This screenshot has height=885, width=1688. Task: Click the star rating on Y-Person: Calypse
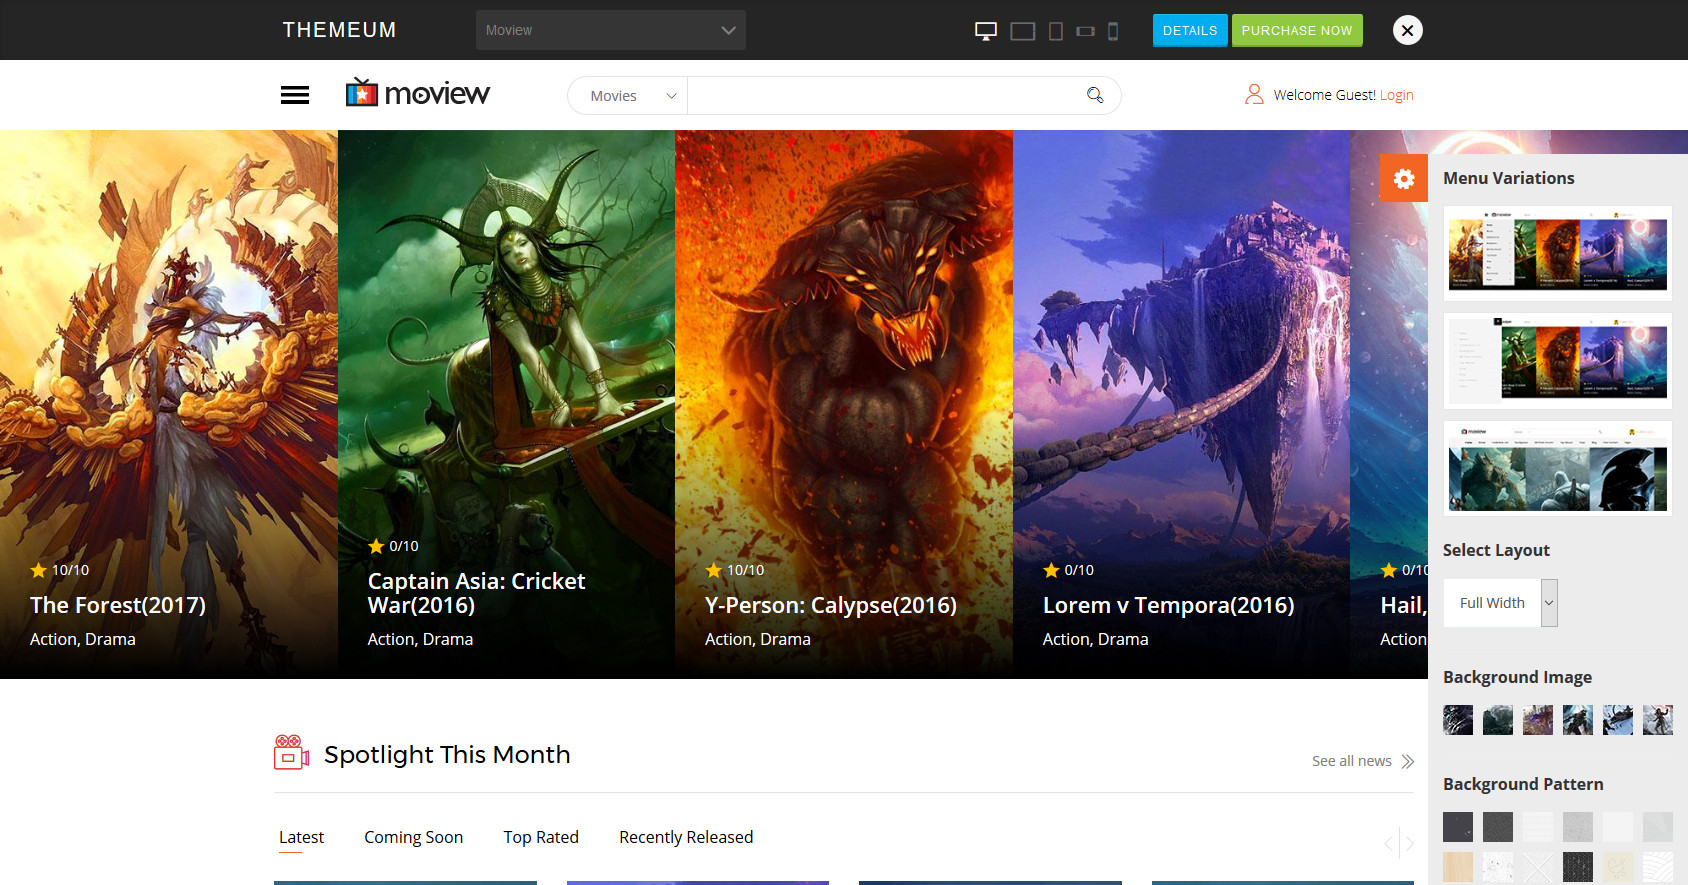714,570
